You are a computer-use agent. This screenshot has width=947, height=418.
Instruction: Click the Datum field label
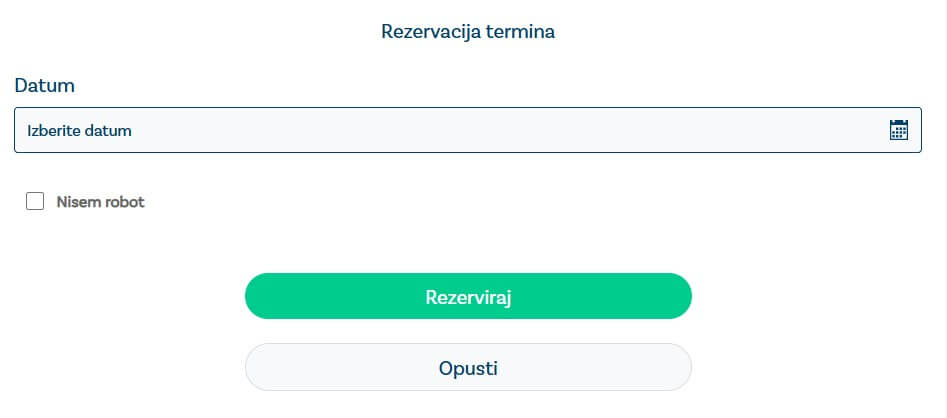[45, 86]
